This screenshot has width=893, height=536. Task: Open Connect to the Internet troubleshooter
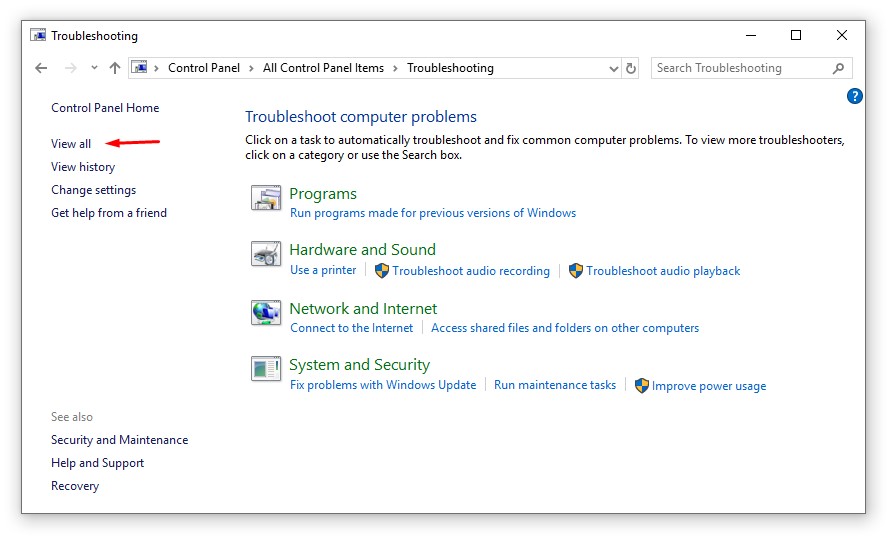(351, 328)
